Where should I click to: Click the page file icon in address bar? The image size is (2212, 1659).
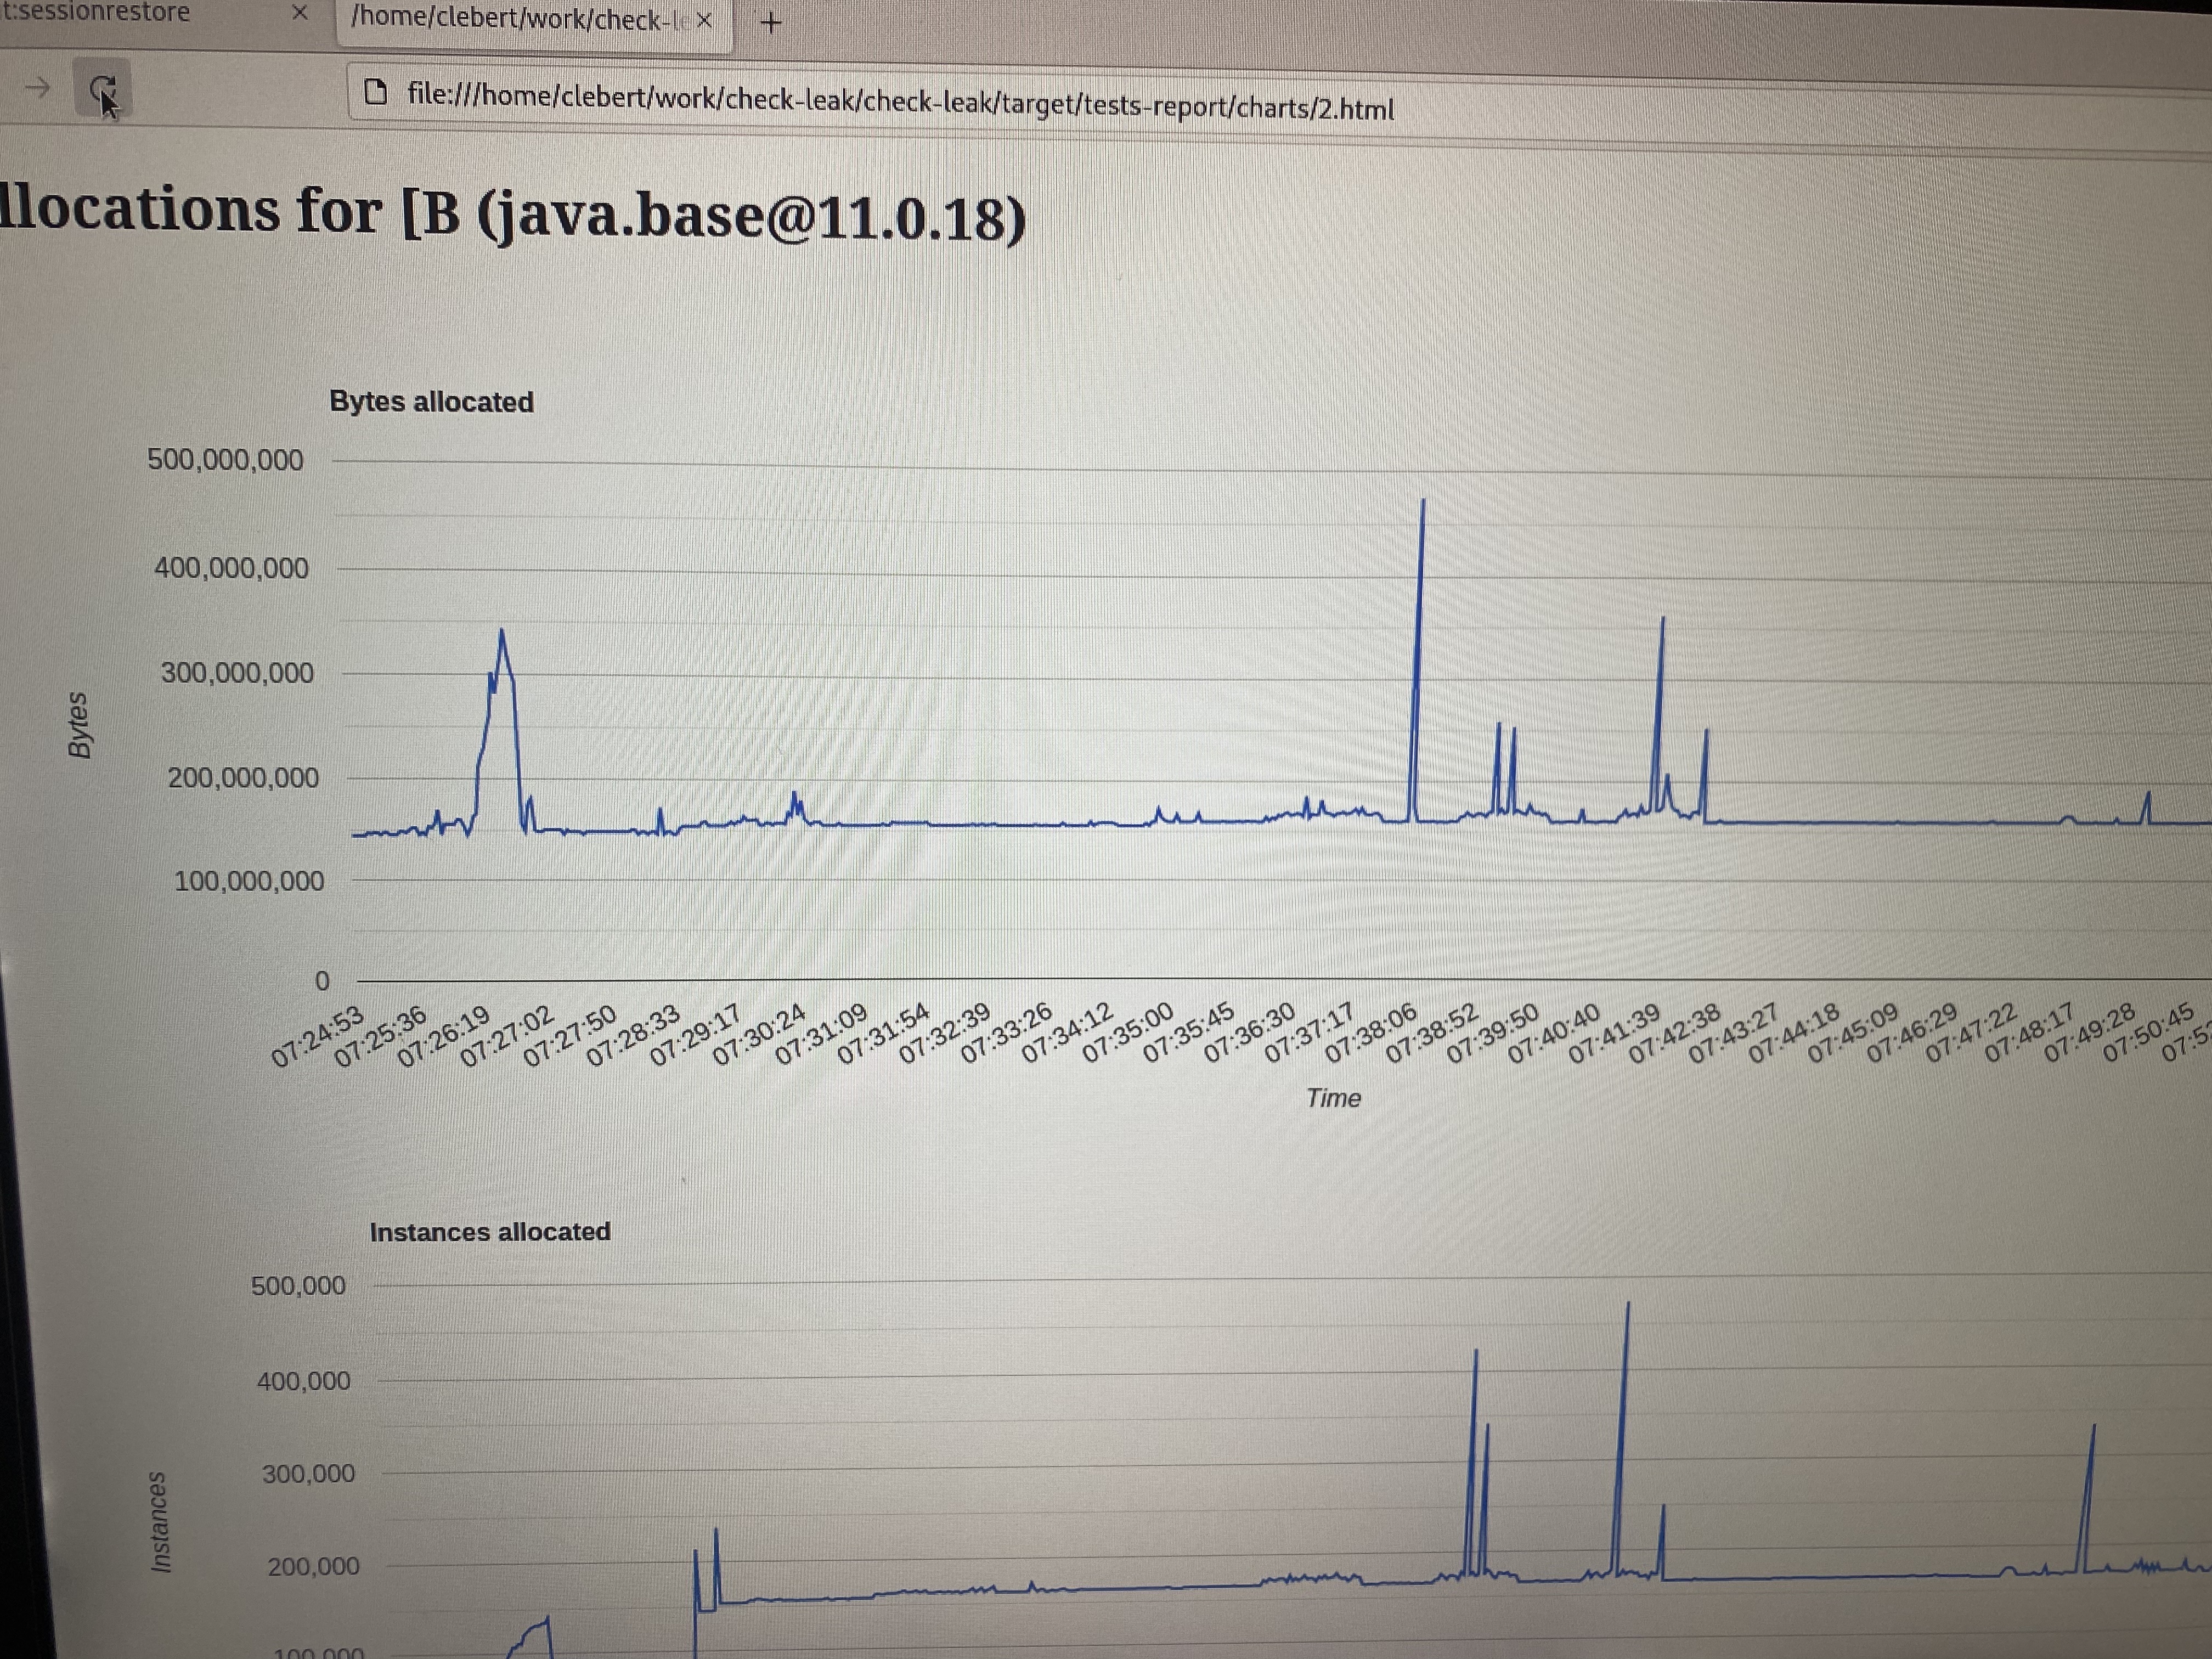tap(376, 93)
